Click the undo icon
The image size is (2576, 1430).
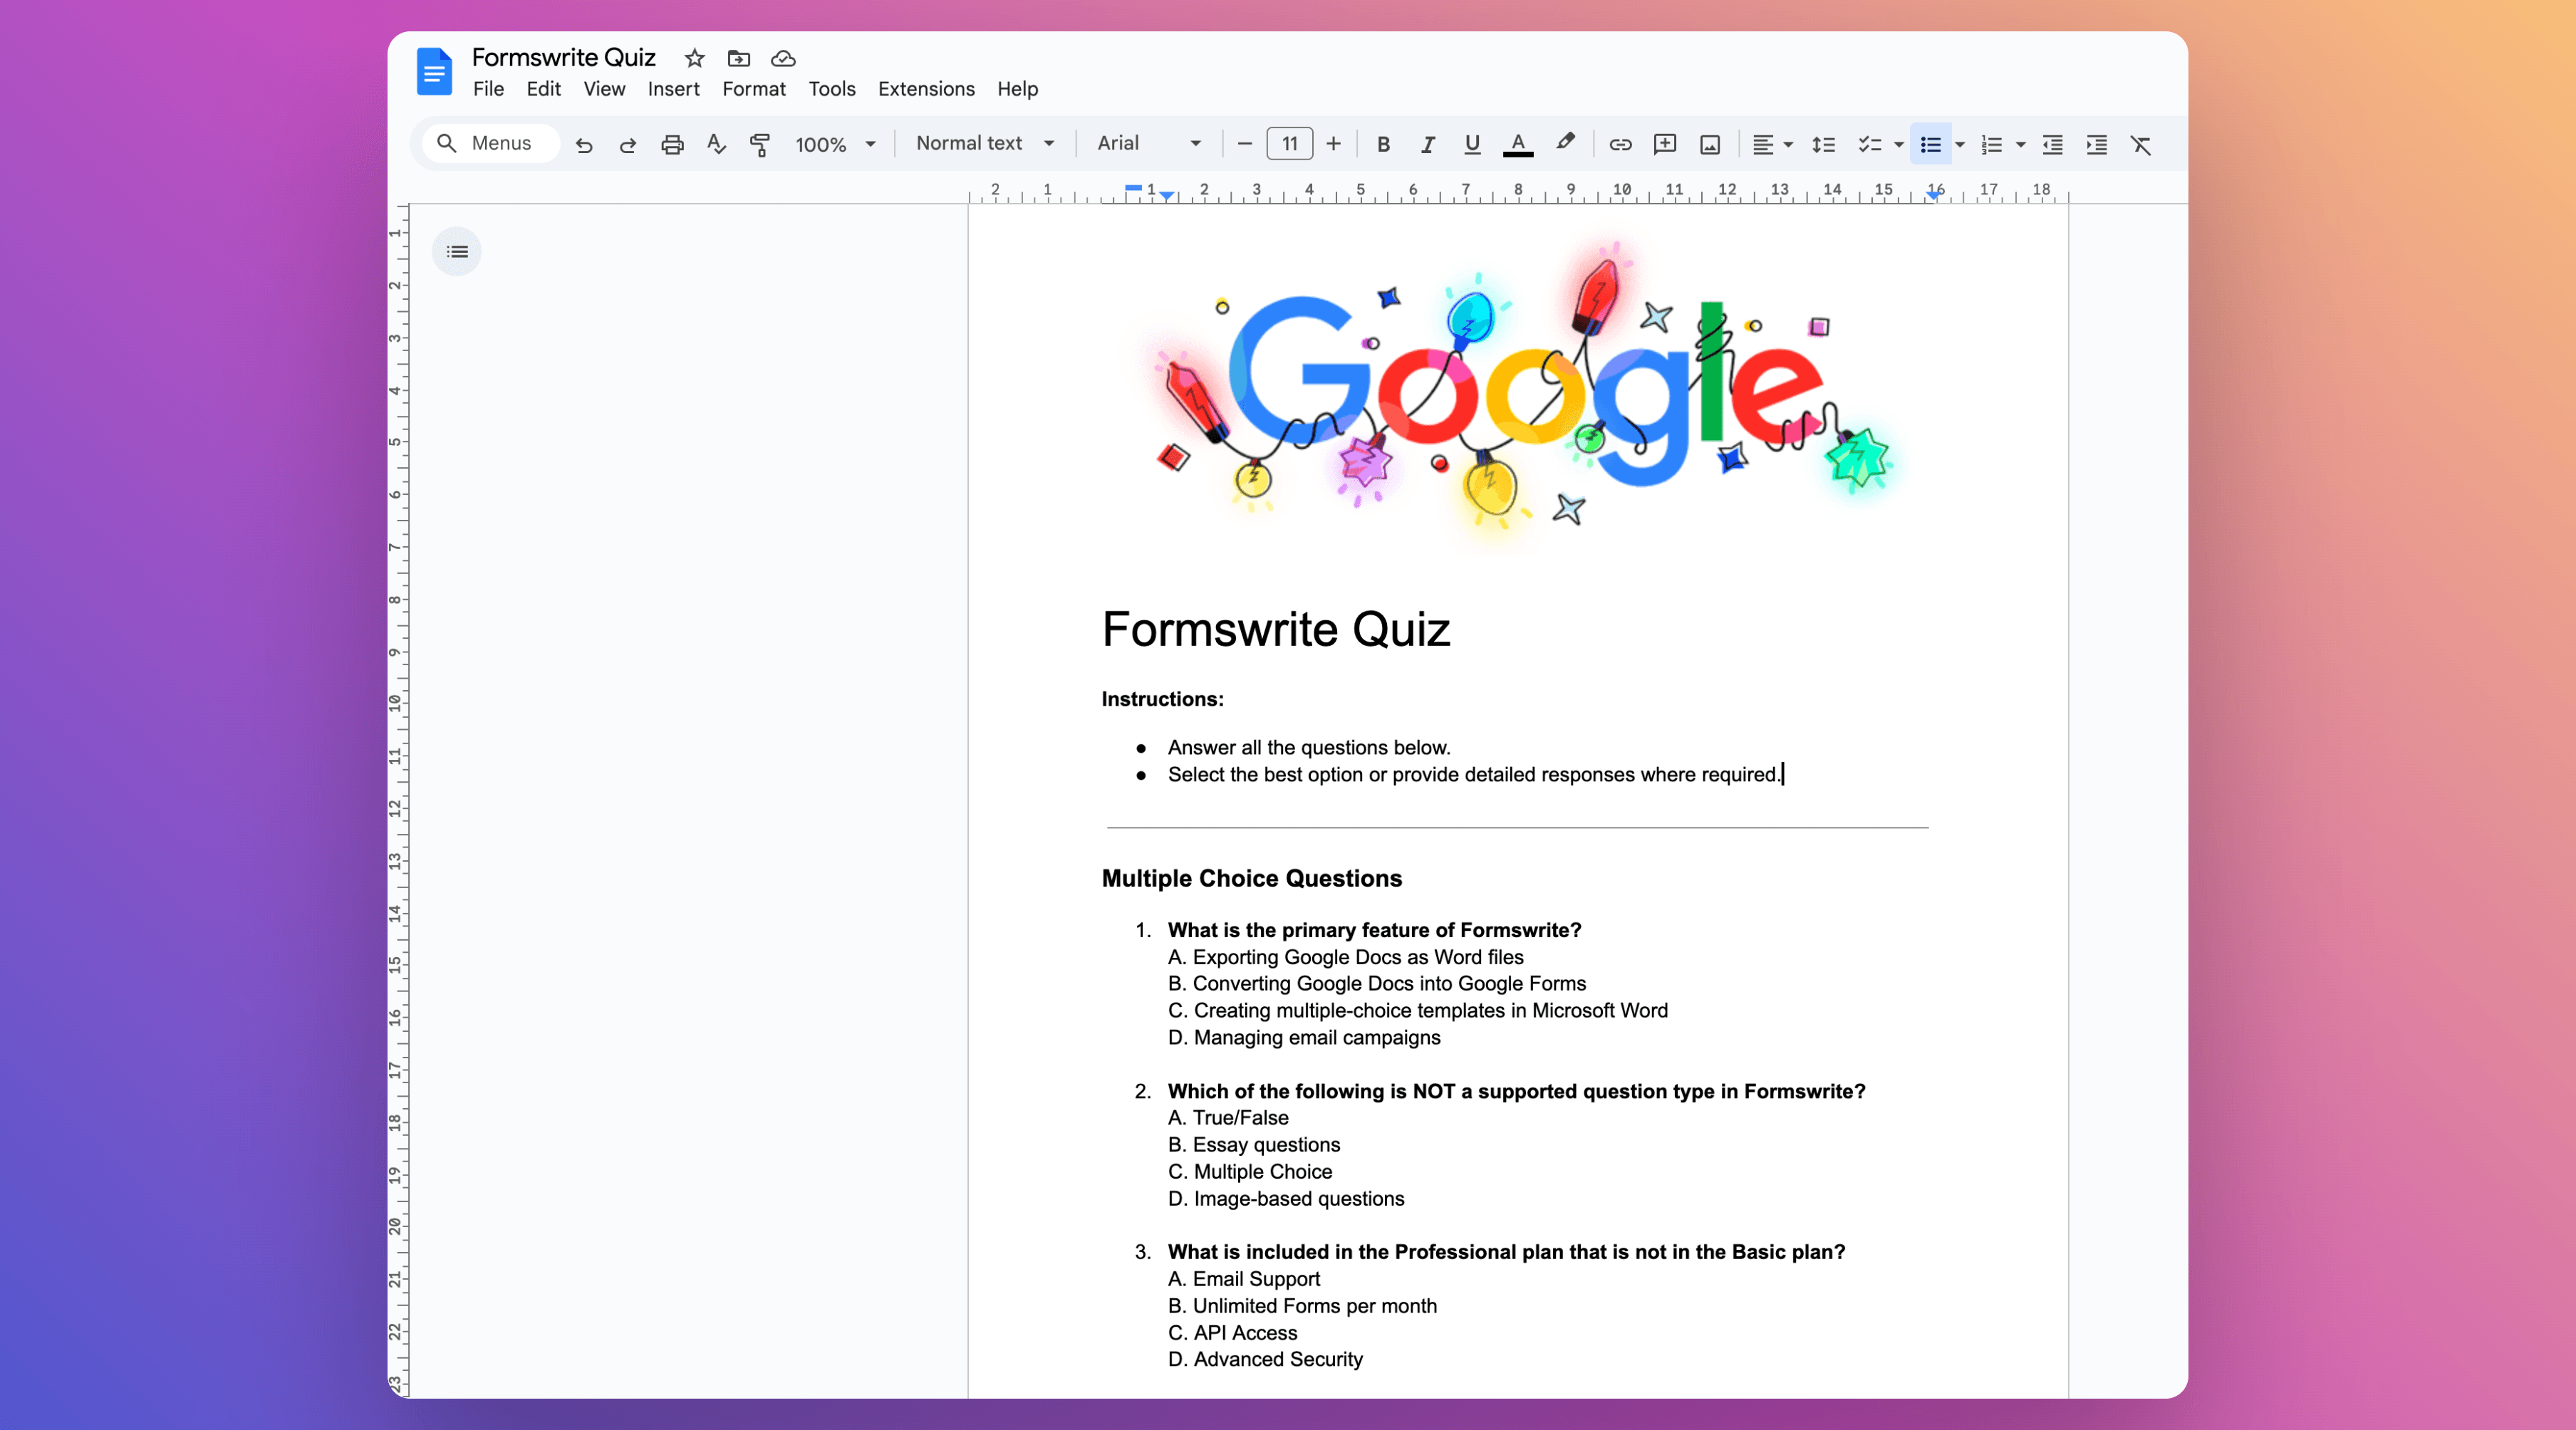(x=584, y=144)
